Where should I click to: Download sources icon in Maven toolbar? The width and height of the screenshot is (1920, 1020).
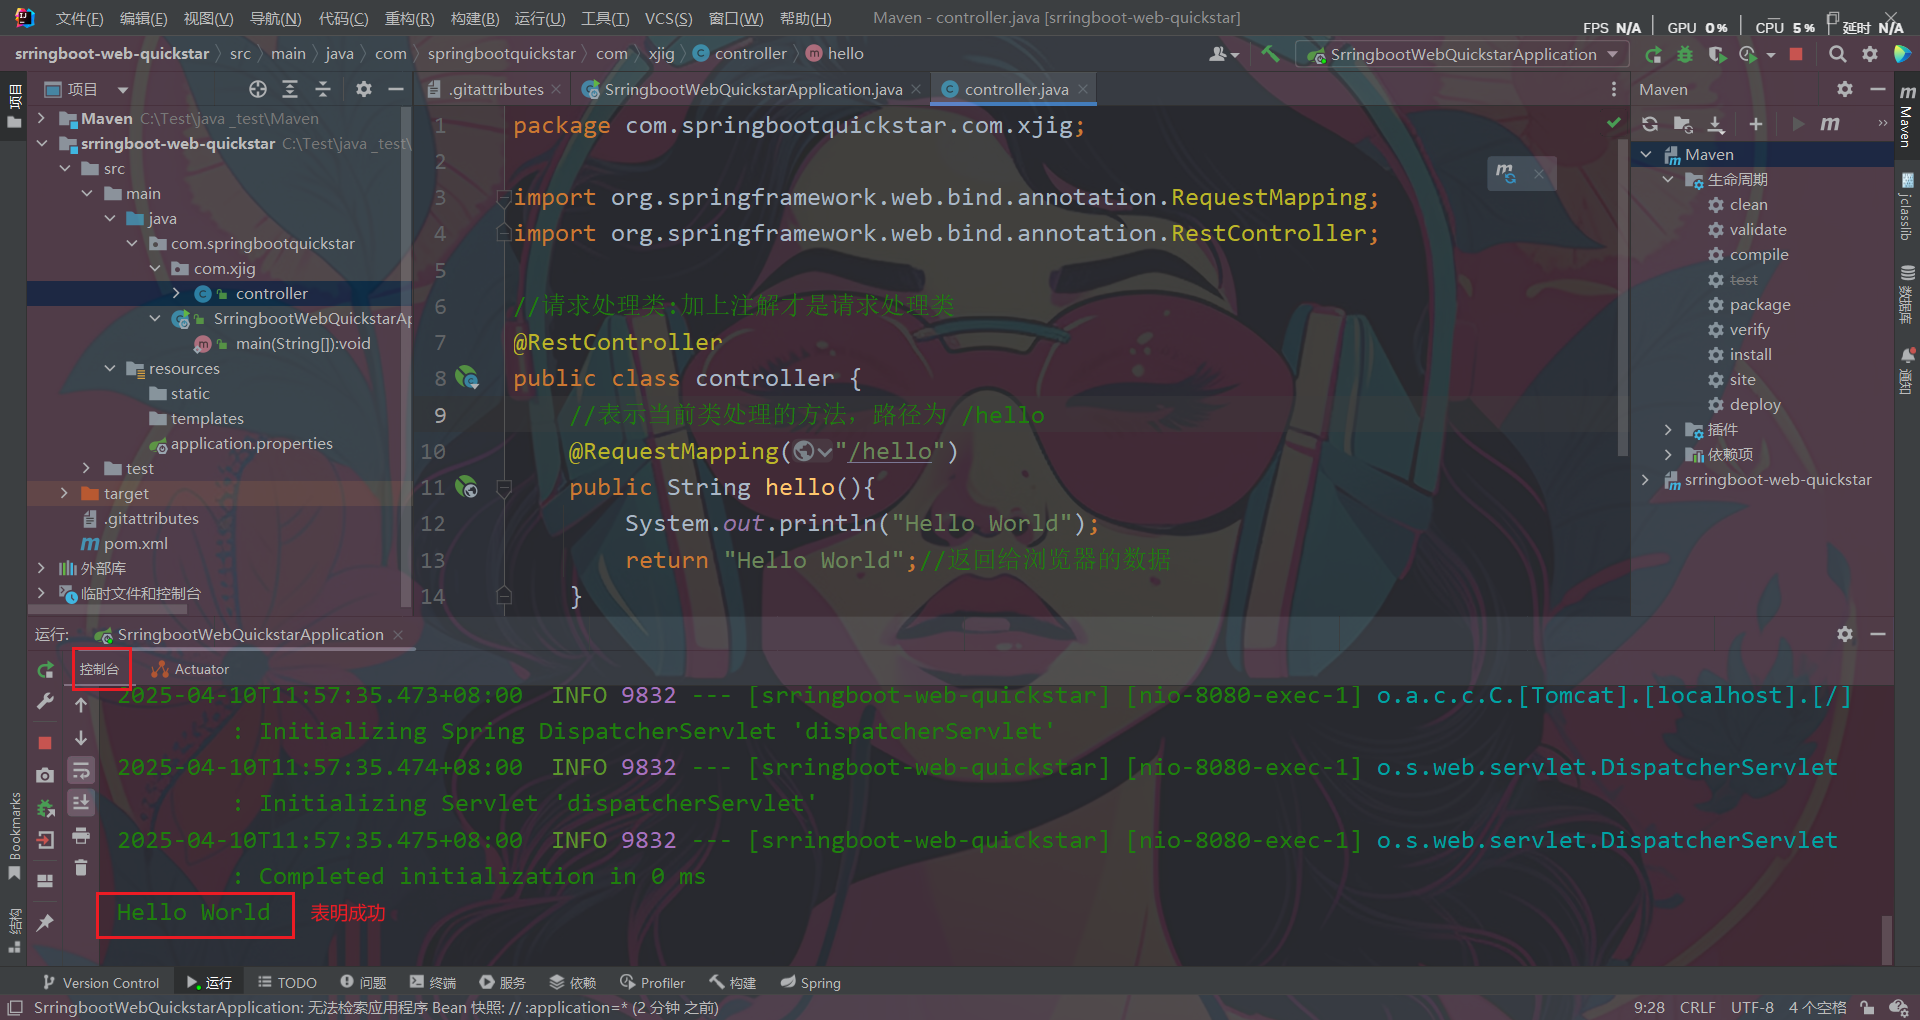click(x=1716, y=124)
